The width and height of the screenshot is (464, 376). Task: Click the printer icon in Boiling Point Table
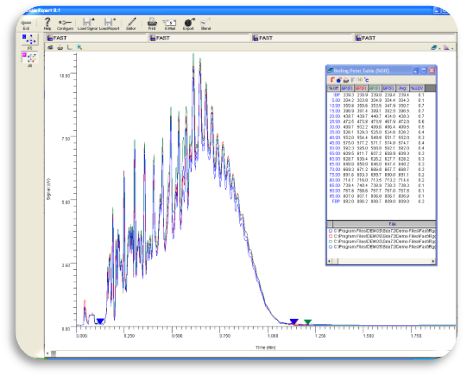[x=346, y=80]
